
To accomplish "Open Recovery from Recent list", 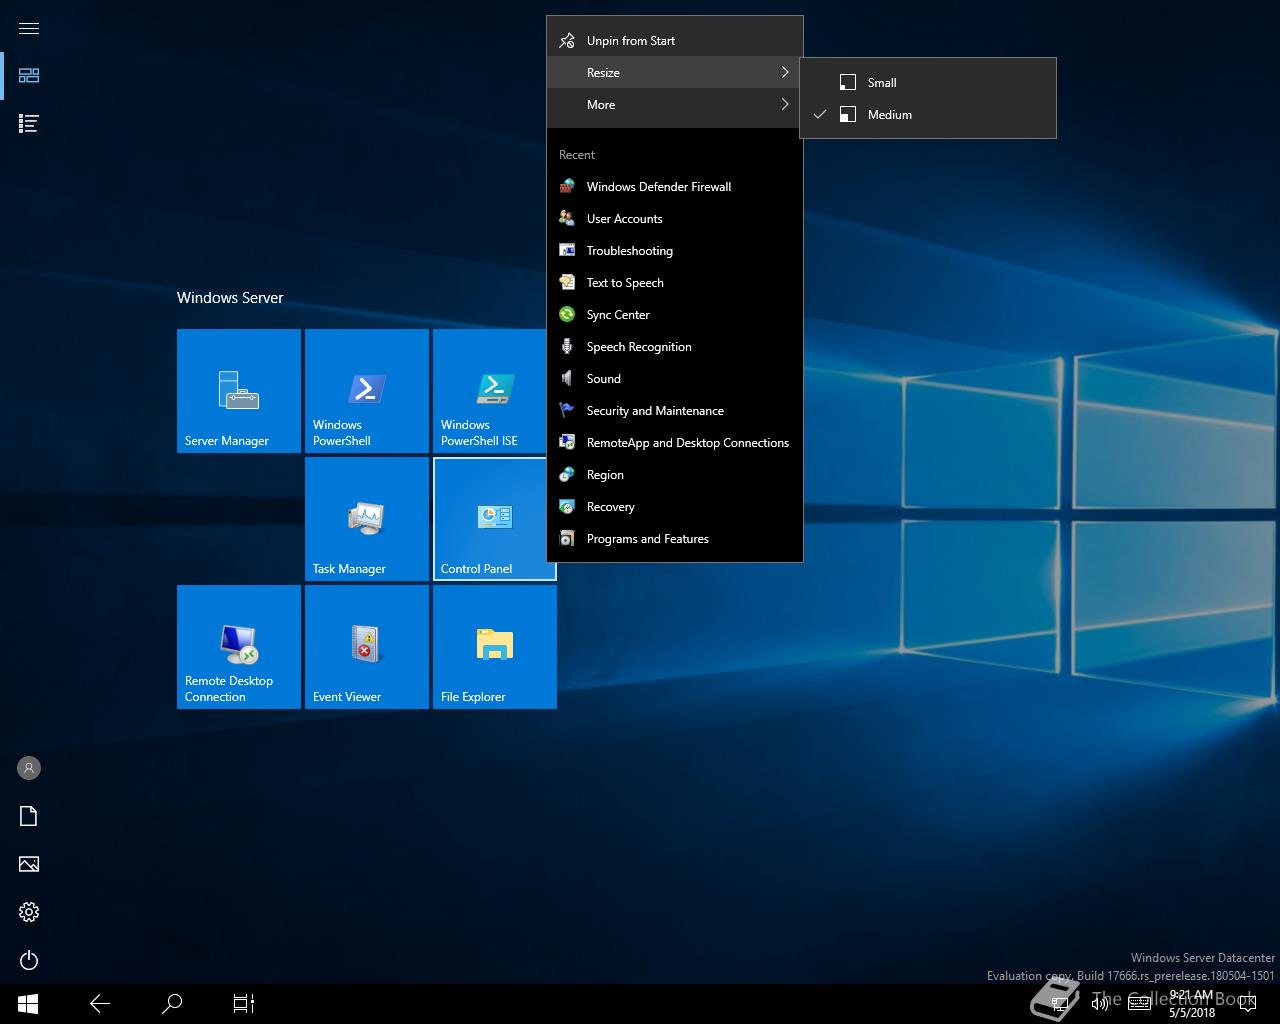I will [675, 507].
